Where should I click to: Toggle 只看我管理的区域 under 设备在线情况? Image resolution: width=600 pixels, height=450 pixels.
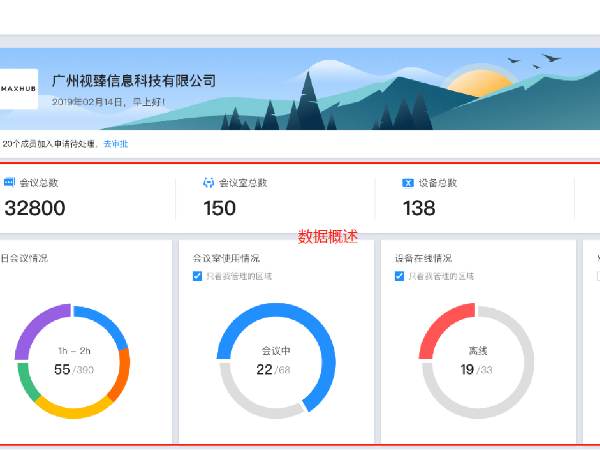coord(401,276)
